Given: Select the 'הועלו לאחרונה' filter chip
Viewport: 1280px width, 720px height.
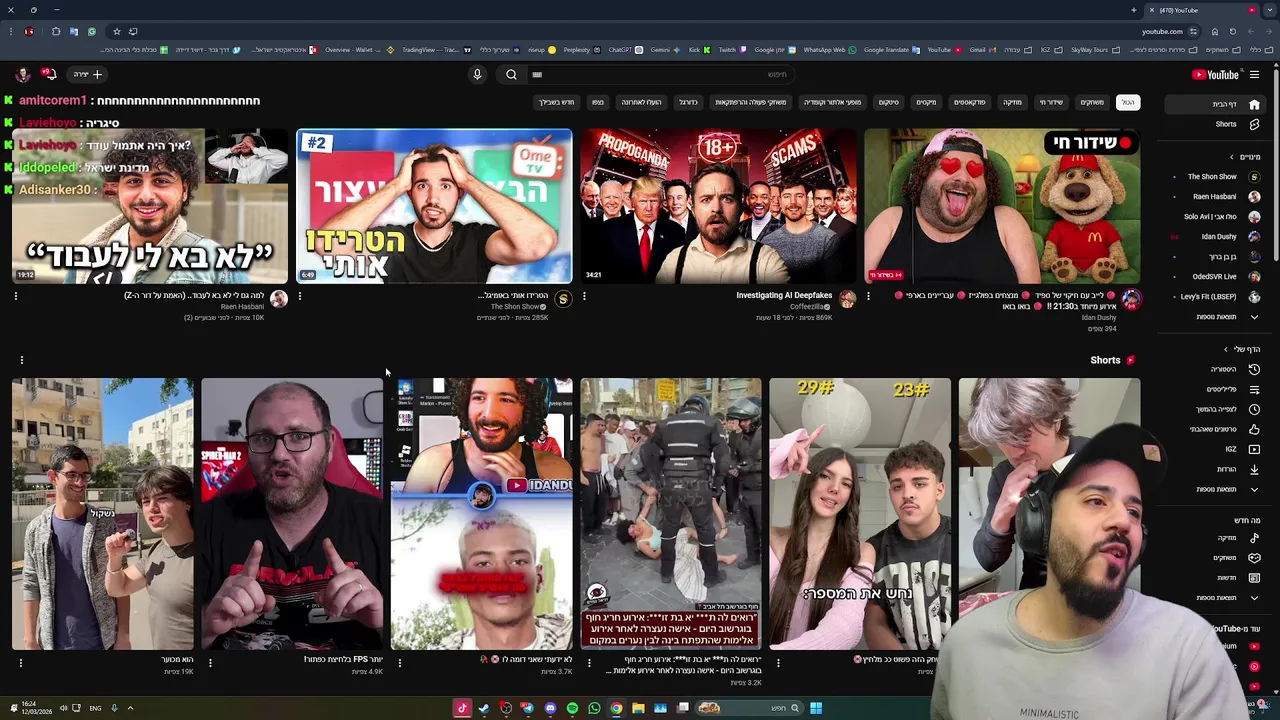Looking at the screenshot, I should click(x=641, y=102).
